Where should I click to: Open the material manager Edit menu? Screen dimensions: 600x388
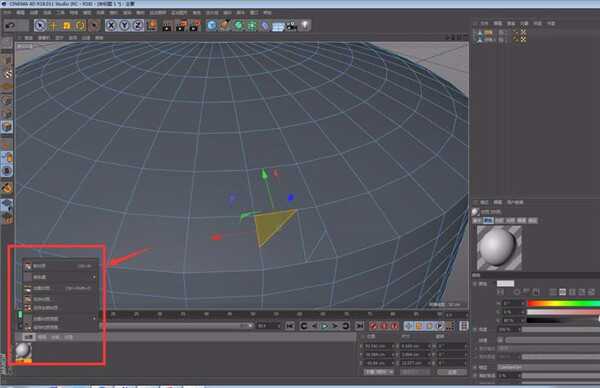(42, 337)
